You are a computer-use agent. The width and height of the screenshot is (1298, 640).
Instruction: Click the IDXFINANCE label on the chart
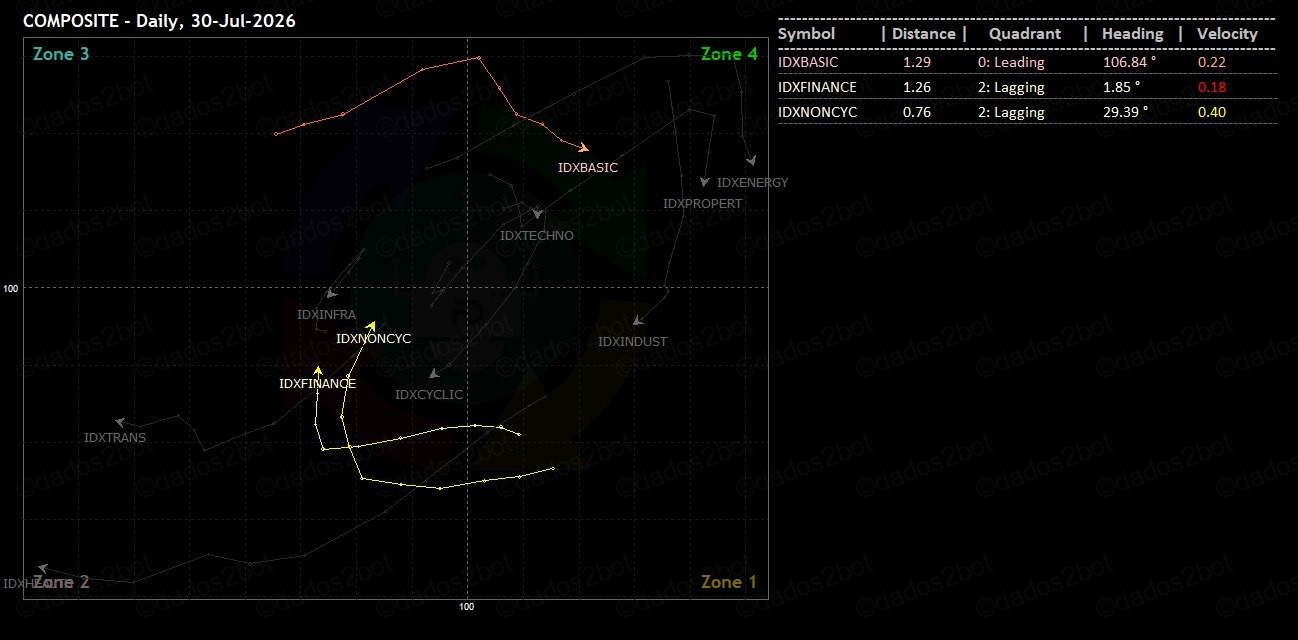pyautogui.click(x=317, y=383)
